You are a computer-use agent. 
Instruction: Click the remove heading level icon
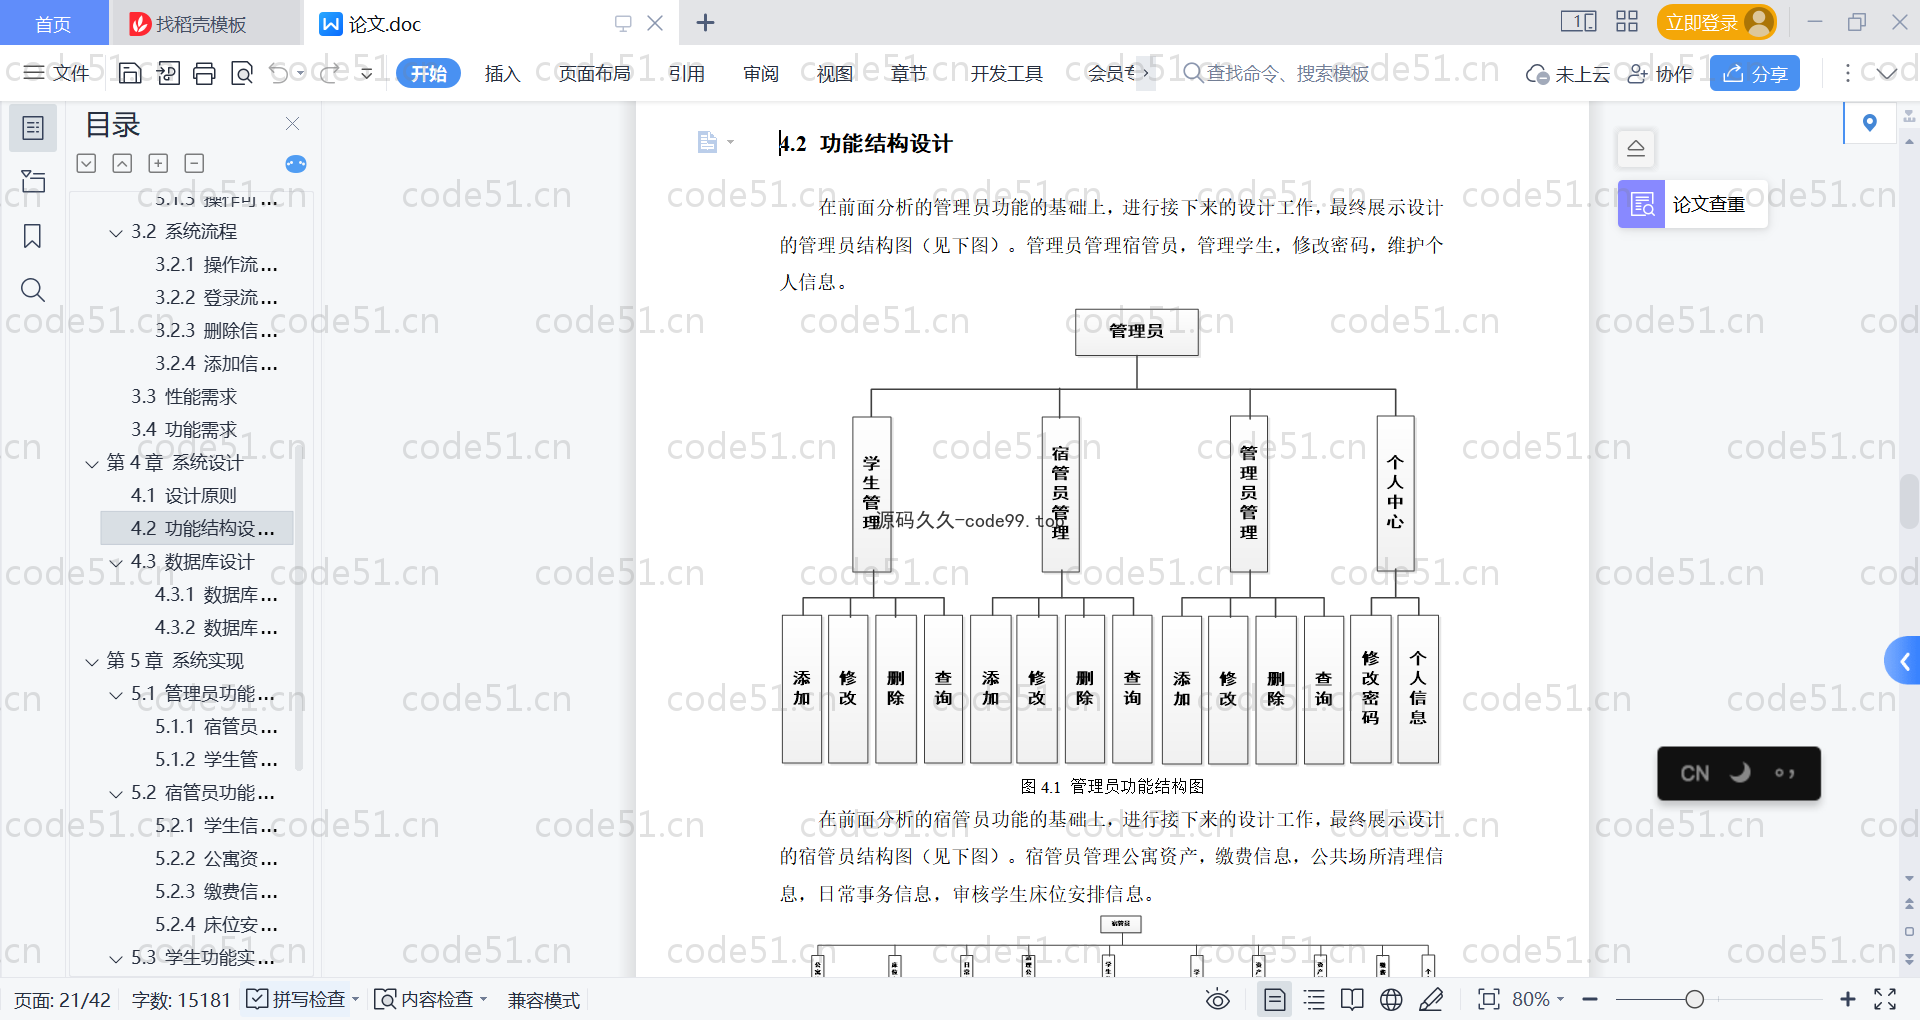coord(194,163)
